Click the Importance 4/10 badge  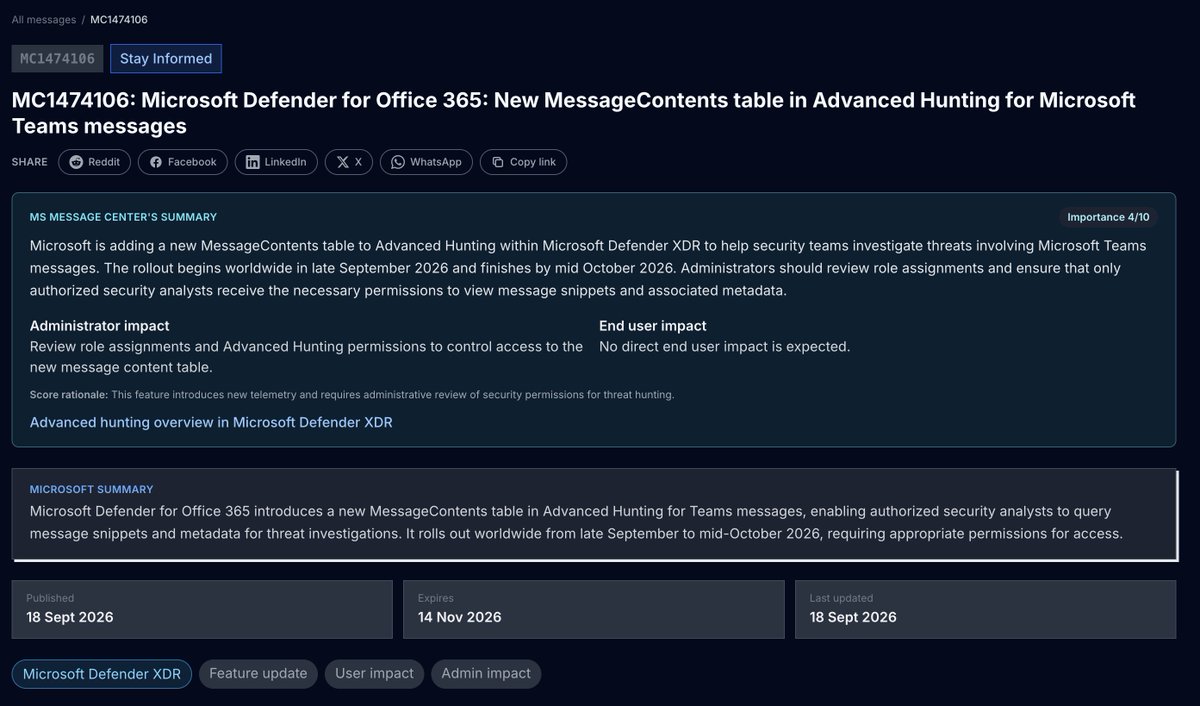tap(1108, 217)
